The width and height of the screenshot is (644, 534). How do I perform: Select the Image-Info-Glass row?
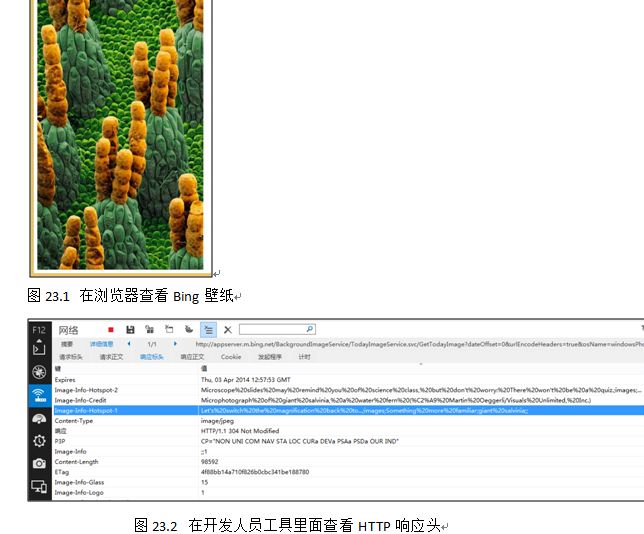pos(348,482)
